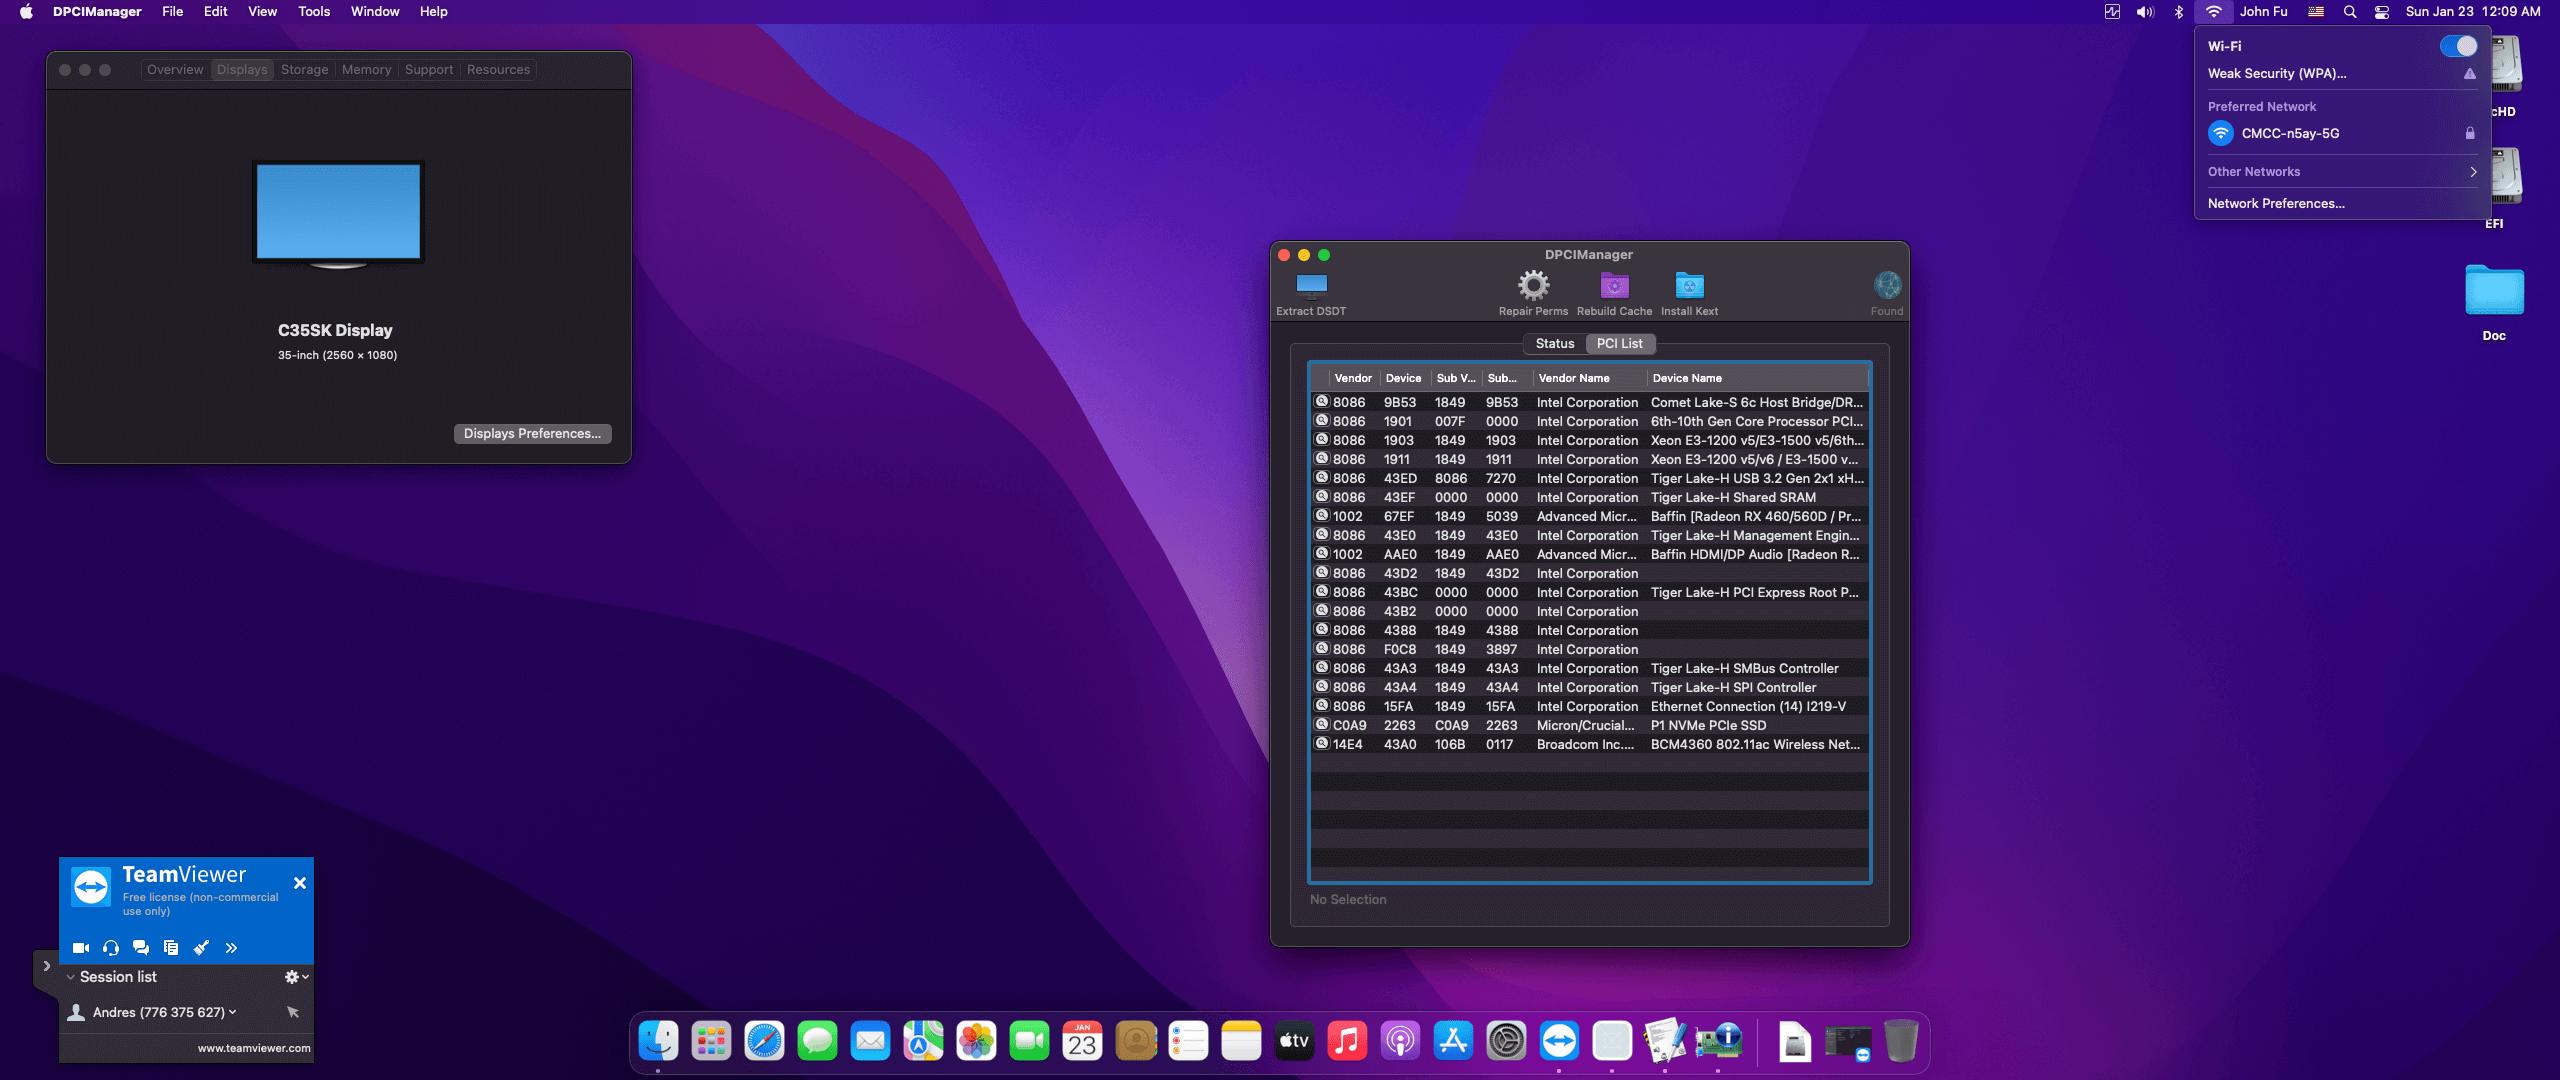This screenshot has width=2560, height=1080.
Task: Open the View menu
Action: 262,12
